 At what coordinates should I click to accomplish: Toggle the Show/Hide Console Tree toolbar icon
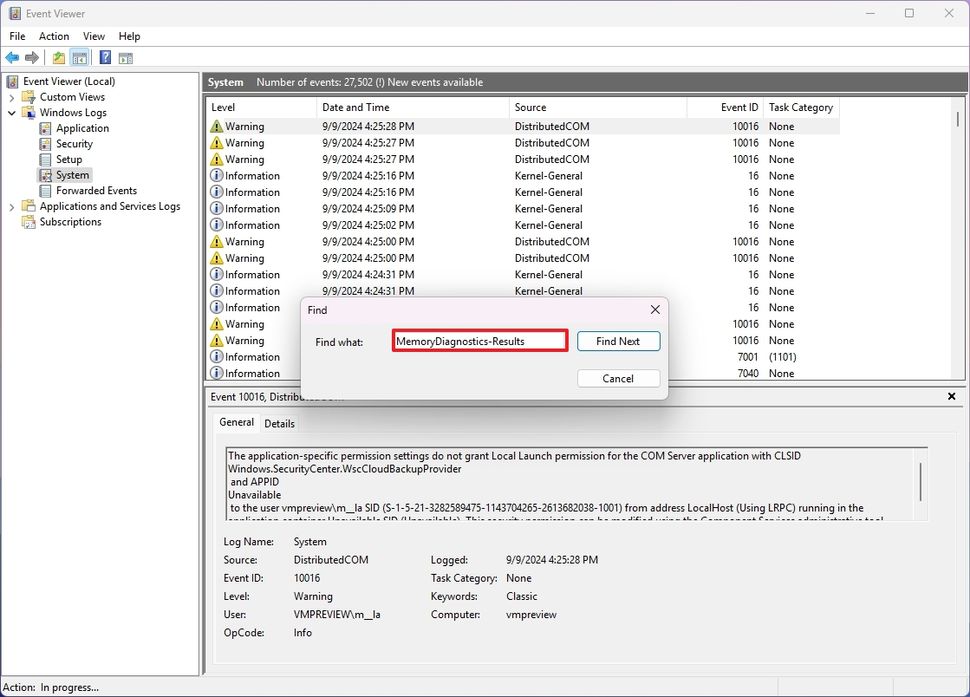tap(80, 57)
